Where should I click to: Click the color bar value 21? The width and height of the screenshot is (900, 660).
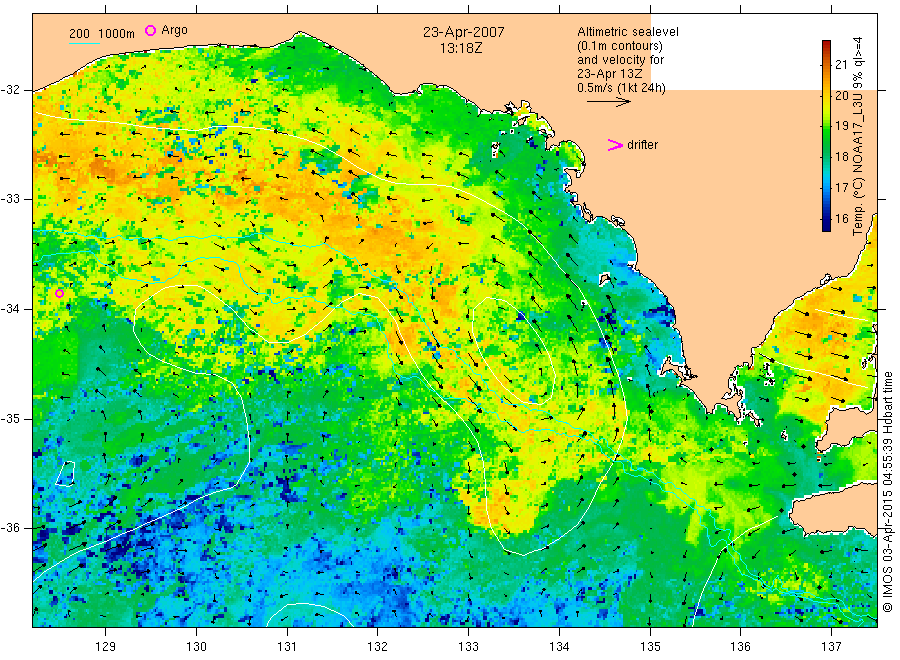[841, 64]
